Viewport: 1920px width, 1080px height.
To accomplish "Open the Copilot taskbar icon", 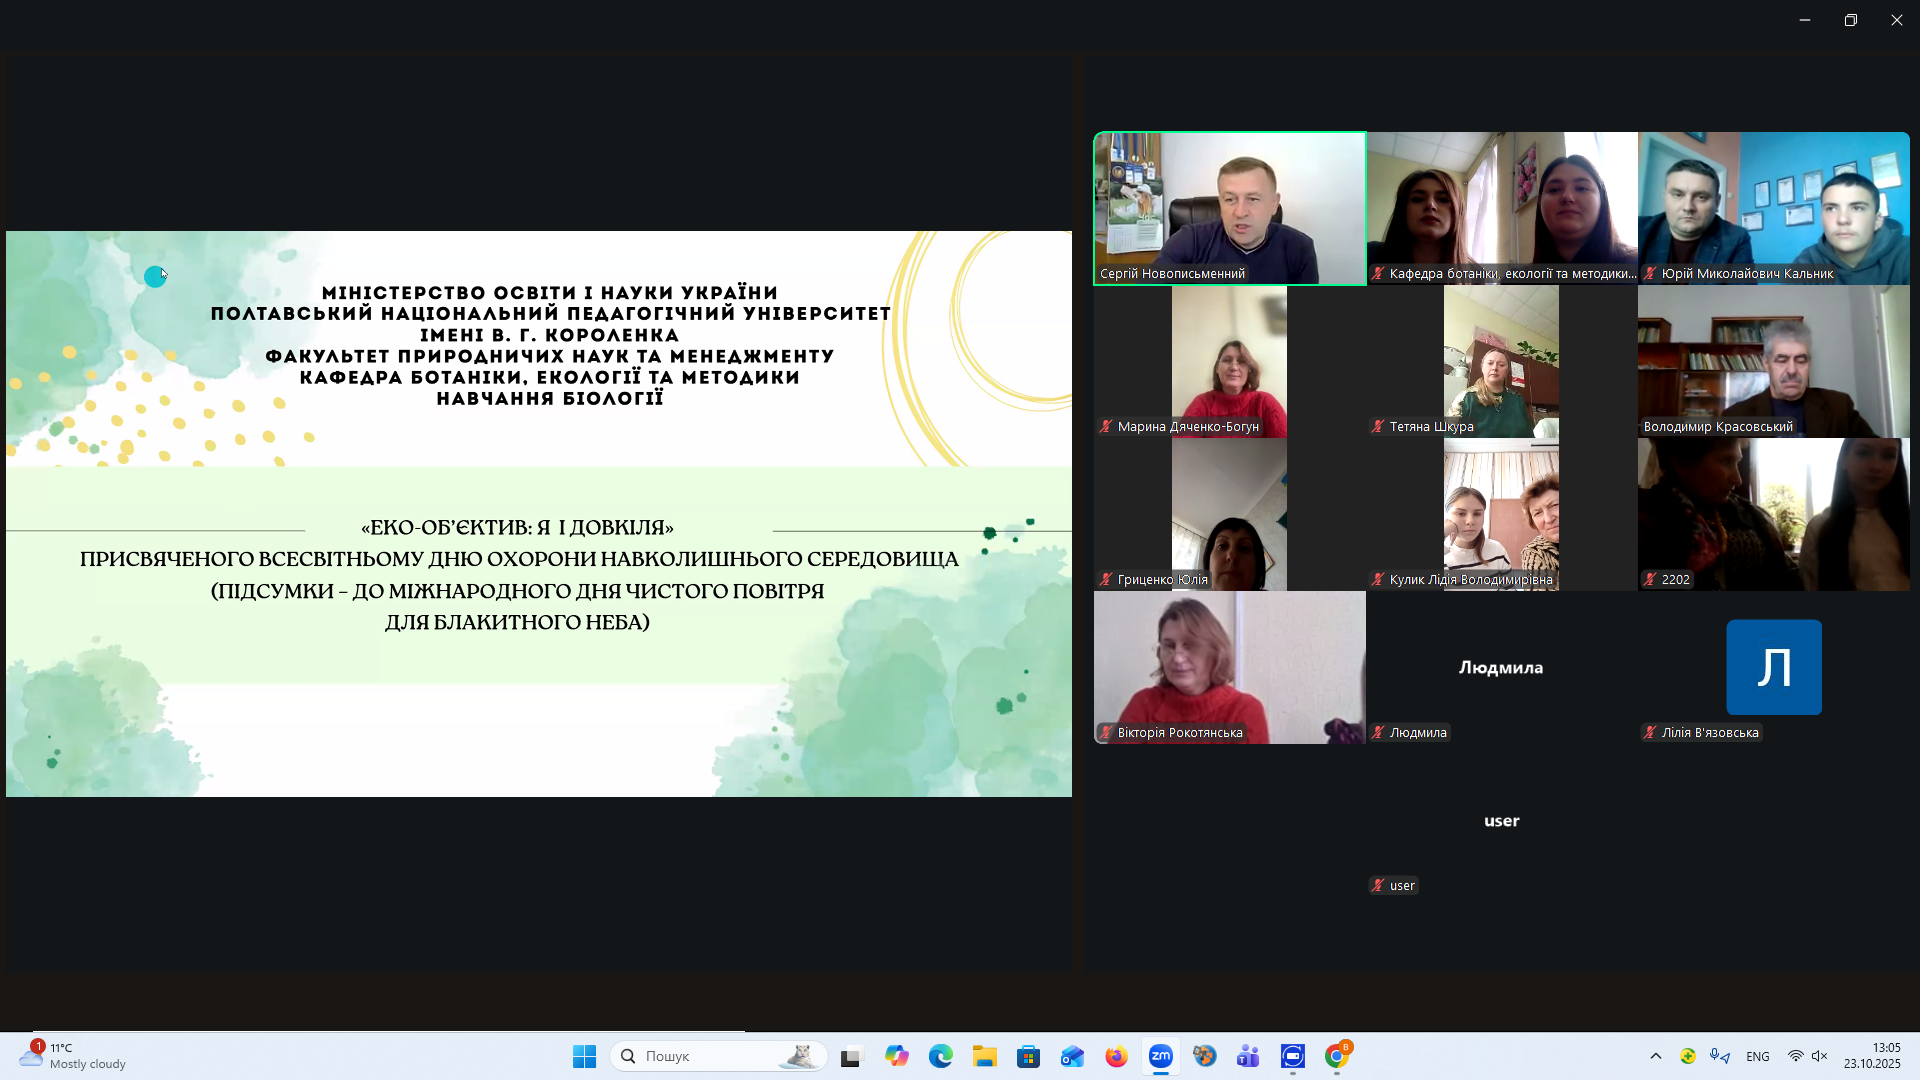I will tap(896, 1056).
